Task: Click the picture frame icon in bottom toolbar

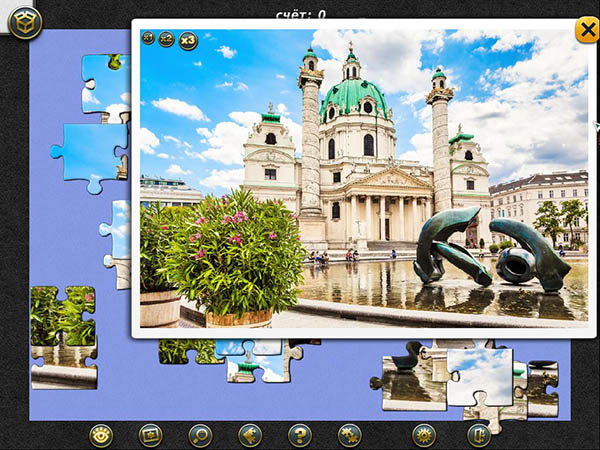Action: point(150,435)
